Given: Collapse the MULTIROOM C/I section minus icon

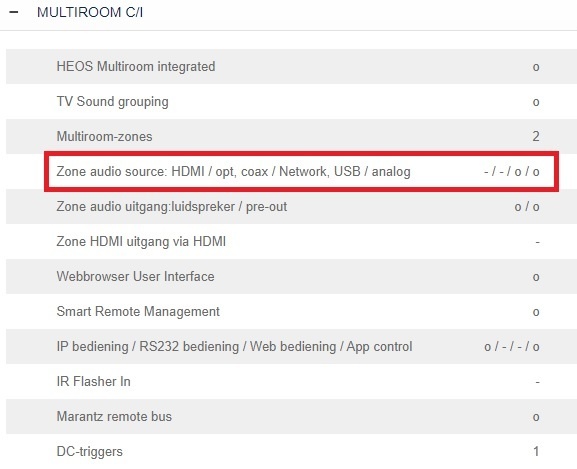Looking at the screenshot, I should coord(14,13).
